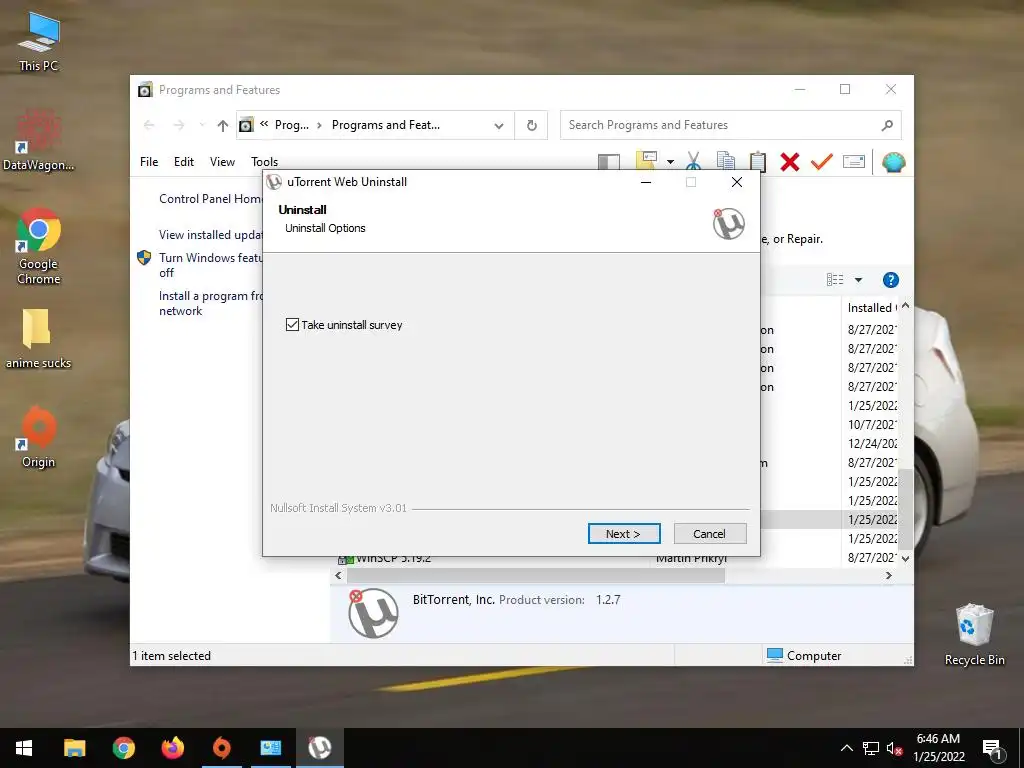Viewport: 1024px width, 768px height.
Task: Click the change view list icon
Action: point(835,280)
